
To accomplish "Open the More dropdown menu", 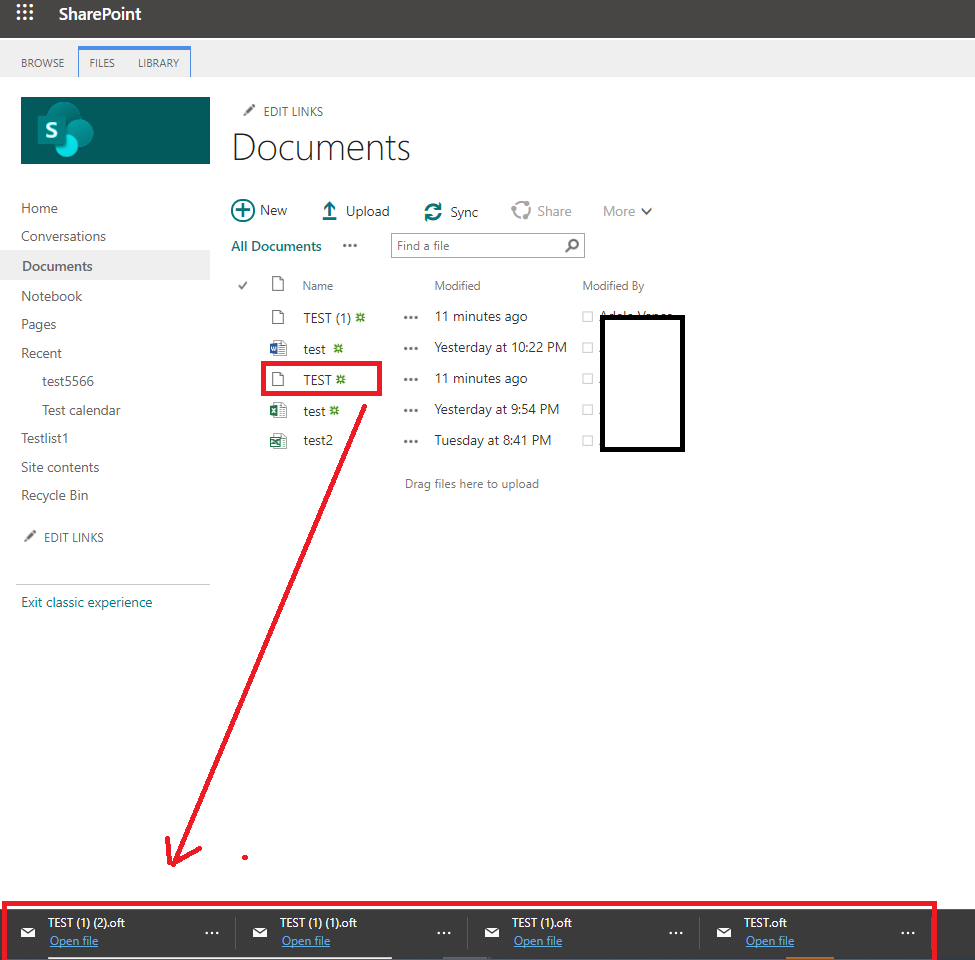I will pyautogui.click(x=626, y=211).
